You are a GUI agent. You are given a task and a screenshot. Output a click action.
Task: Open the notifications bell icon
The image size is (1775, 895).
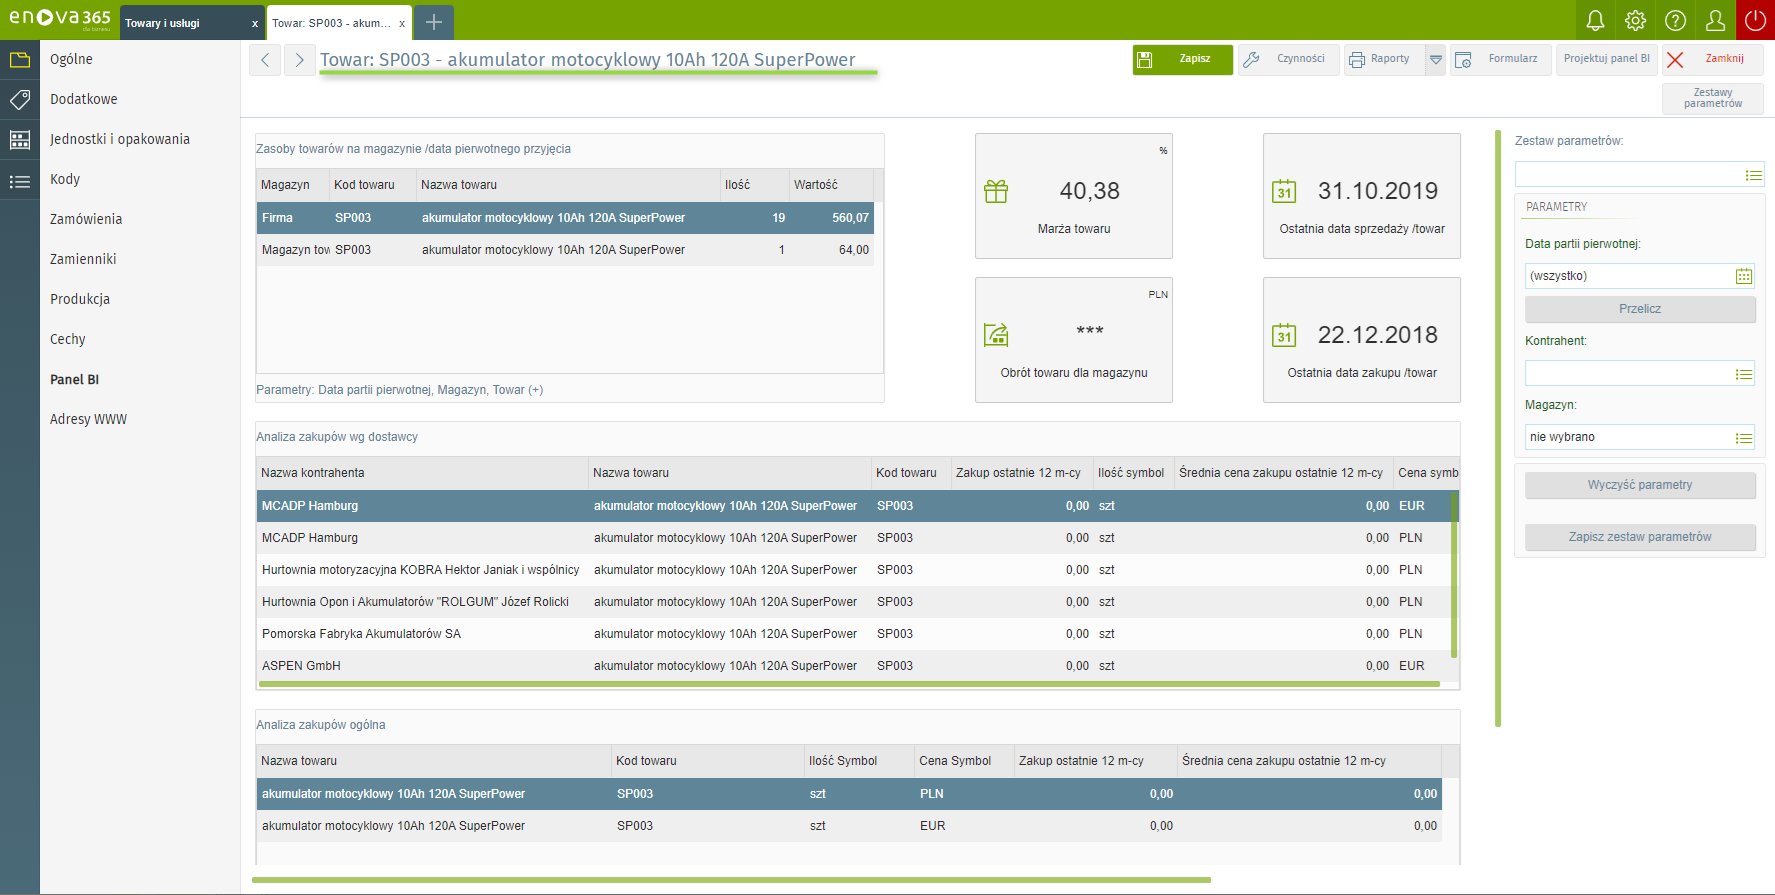1595,20
